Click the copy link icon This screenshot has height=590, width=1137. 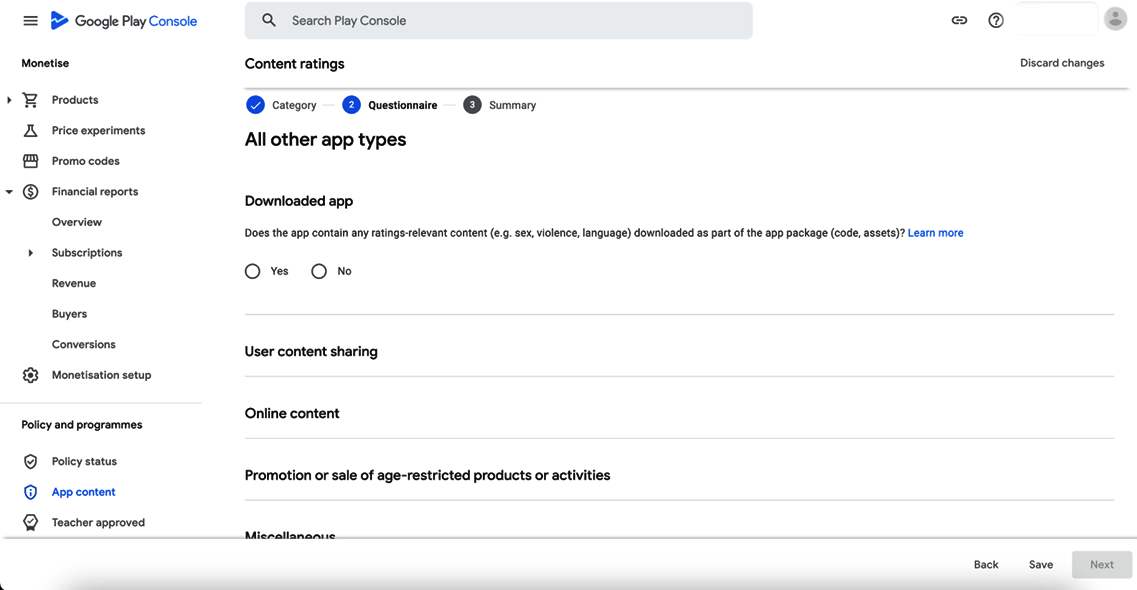click(959, 20)
